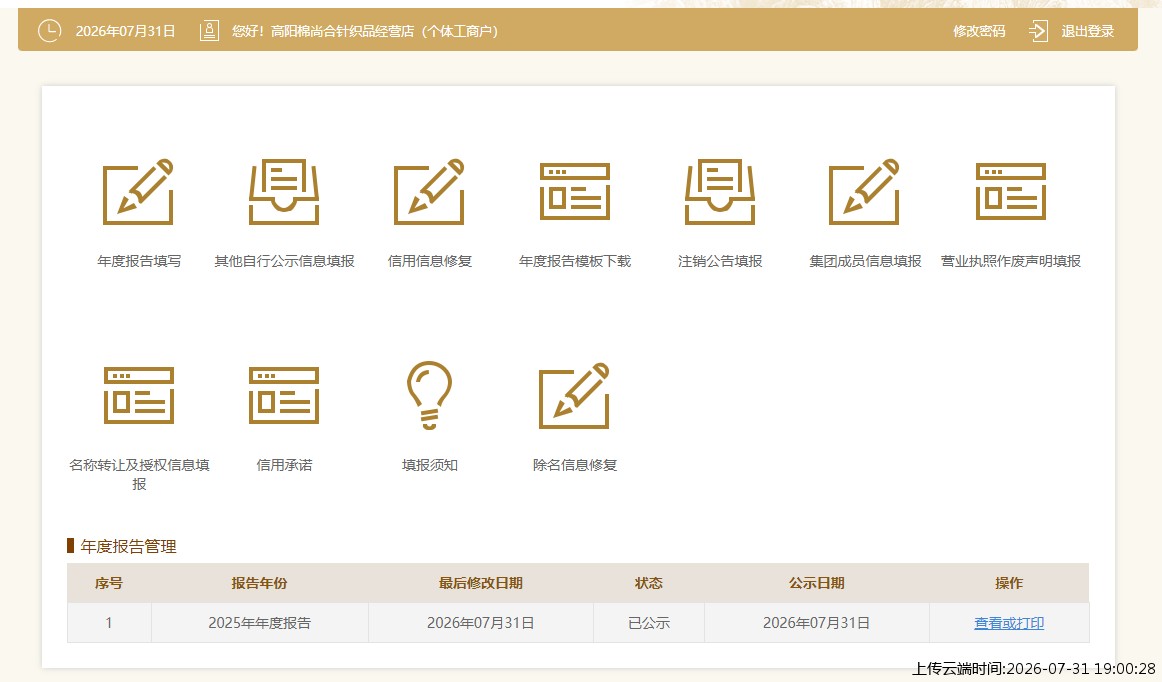Click the 集团成员信息填报 label
The image size is (1162, 682).
coord(865,261)
